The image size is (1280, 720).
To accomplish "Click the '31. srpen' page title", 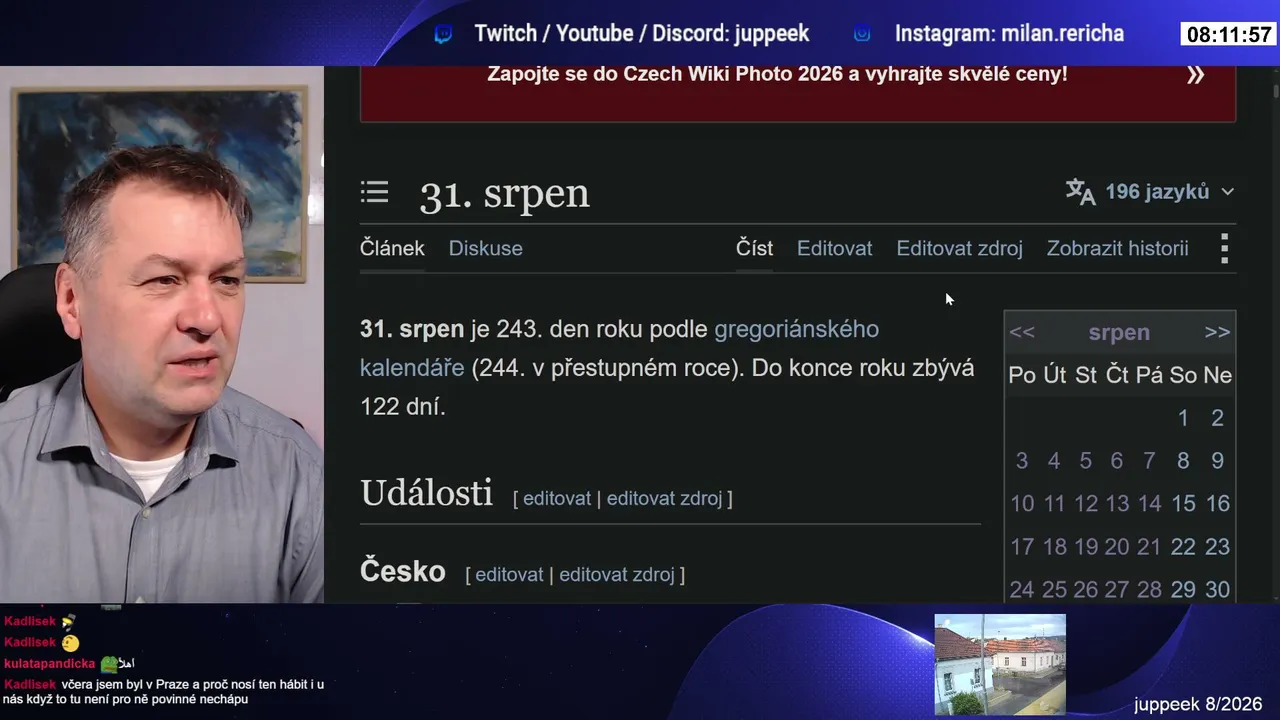I will tap(505, 194).
